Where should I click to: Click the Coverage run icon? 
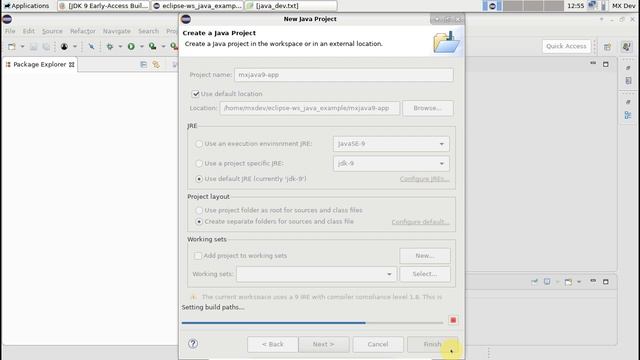click(153, 47)
